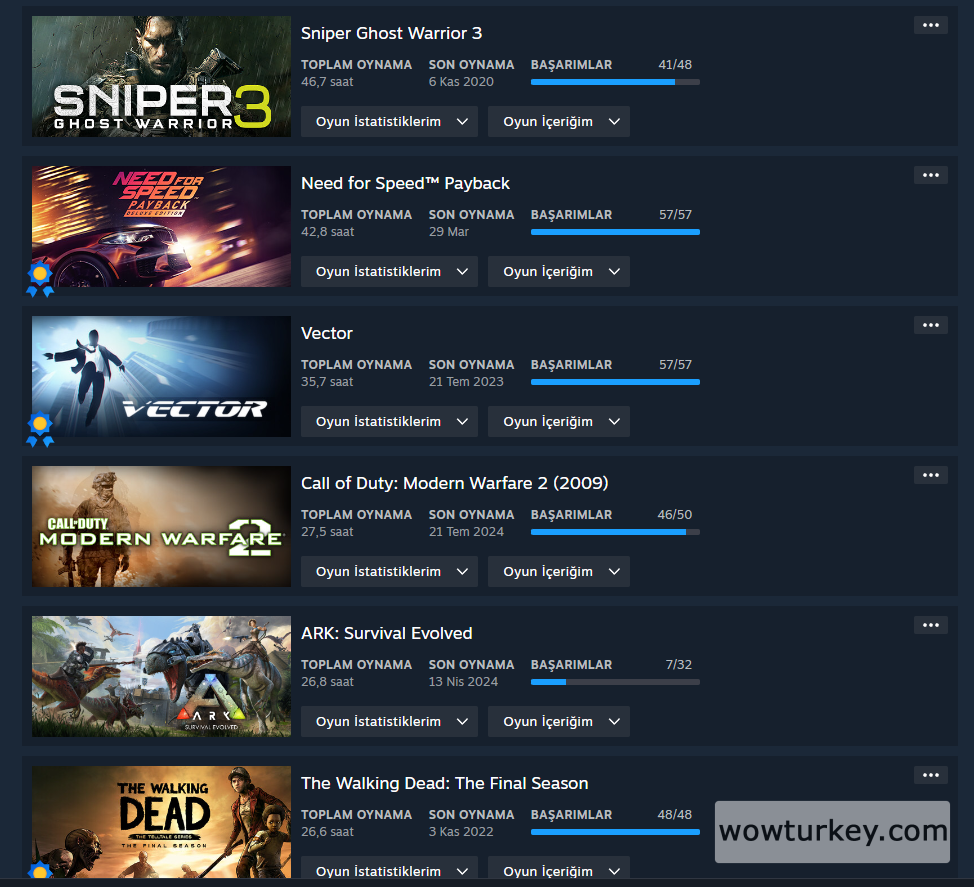Open the three-dot menu for Modern Warfare 2
This screenshot has width=974, height=887.
930,475
